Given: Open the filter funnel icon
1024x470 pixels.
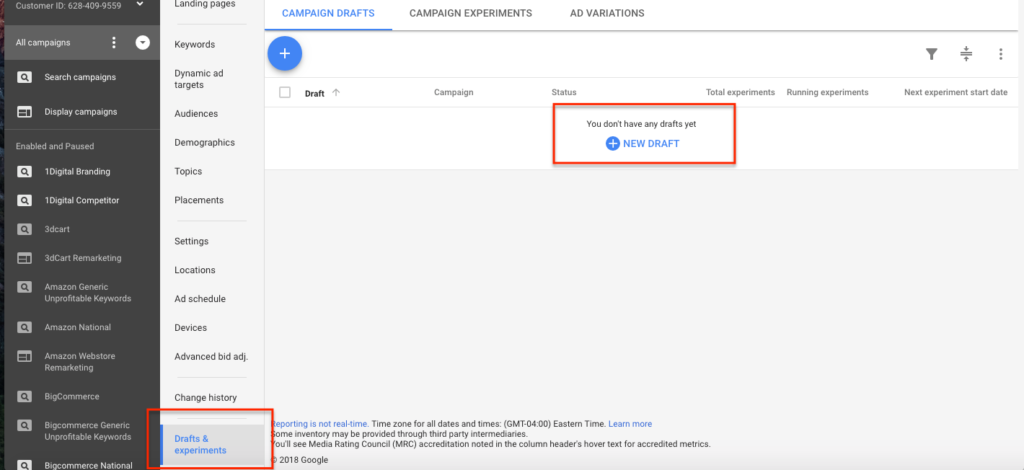Looking at the screenshot, I should click(932, 54).
